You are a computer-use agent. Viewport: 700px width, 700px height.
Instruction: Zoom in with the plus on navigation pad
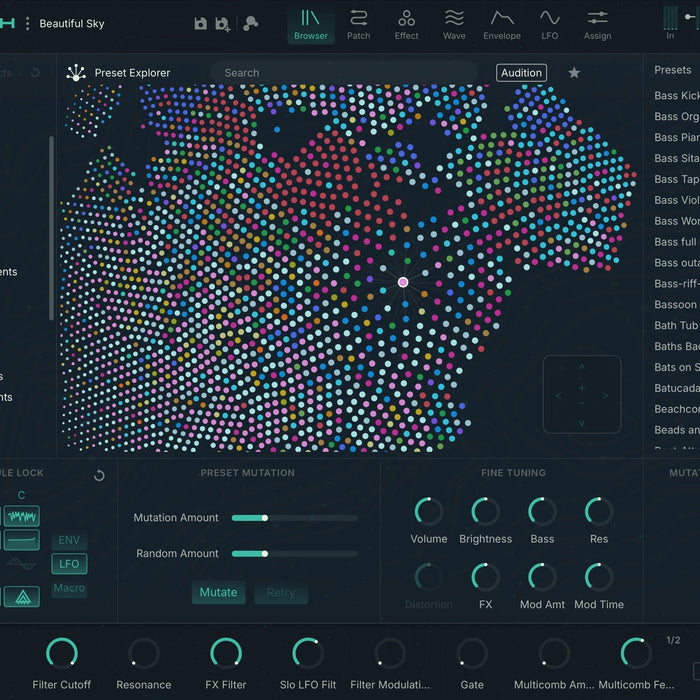582,388
